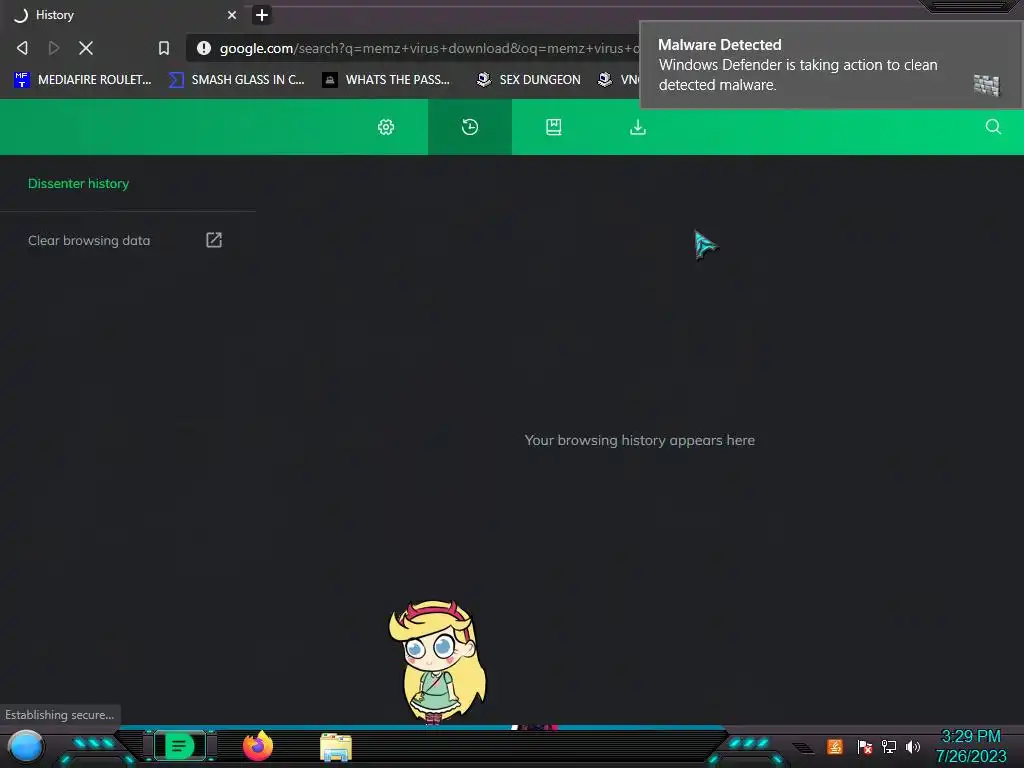The height and width of the screenshot is (768, 1024).
Task: Open the SEX DUNGEON bookmark
Action: click(528, 80)
